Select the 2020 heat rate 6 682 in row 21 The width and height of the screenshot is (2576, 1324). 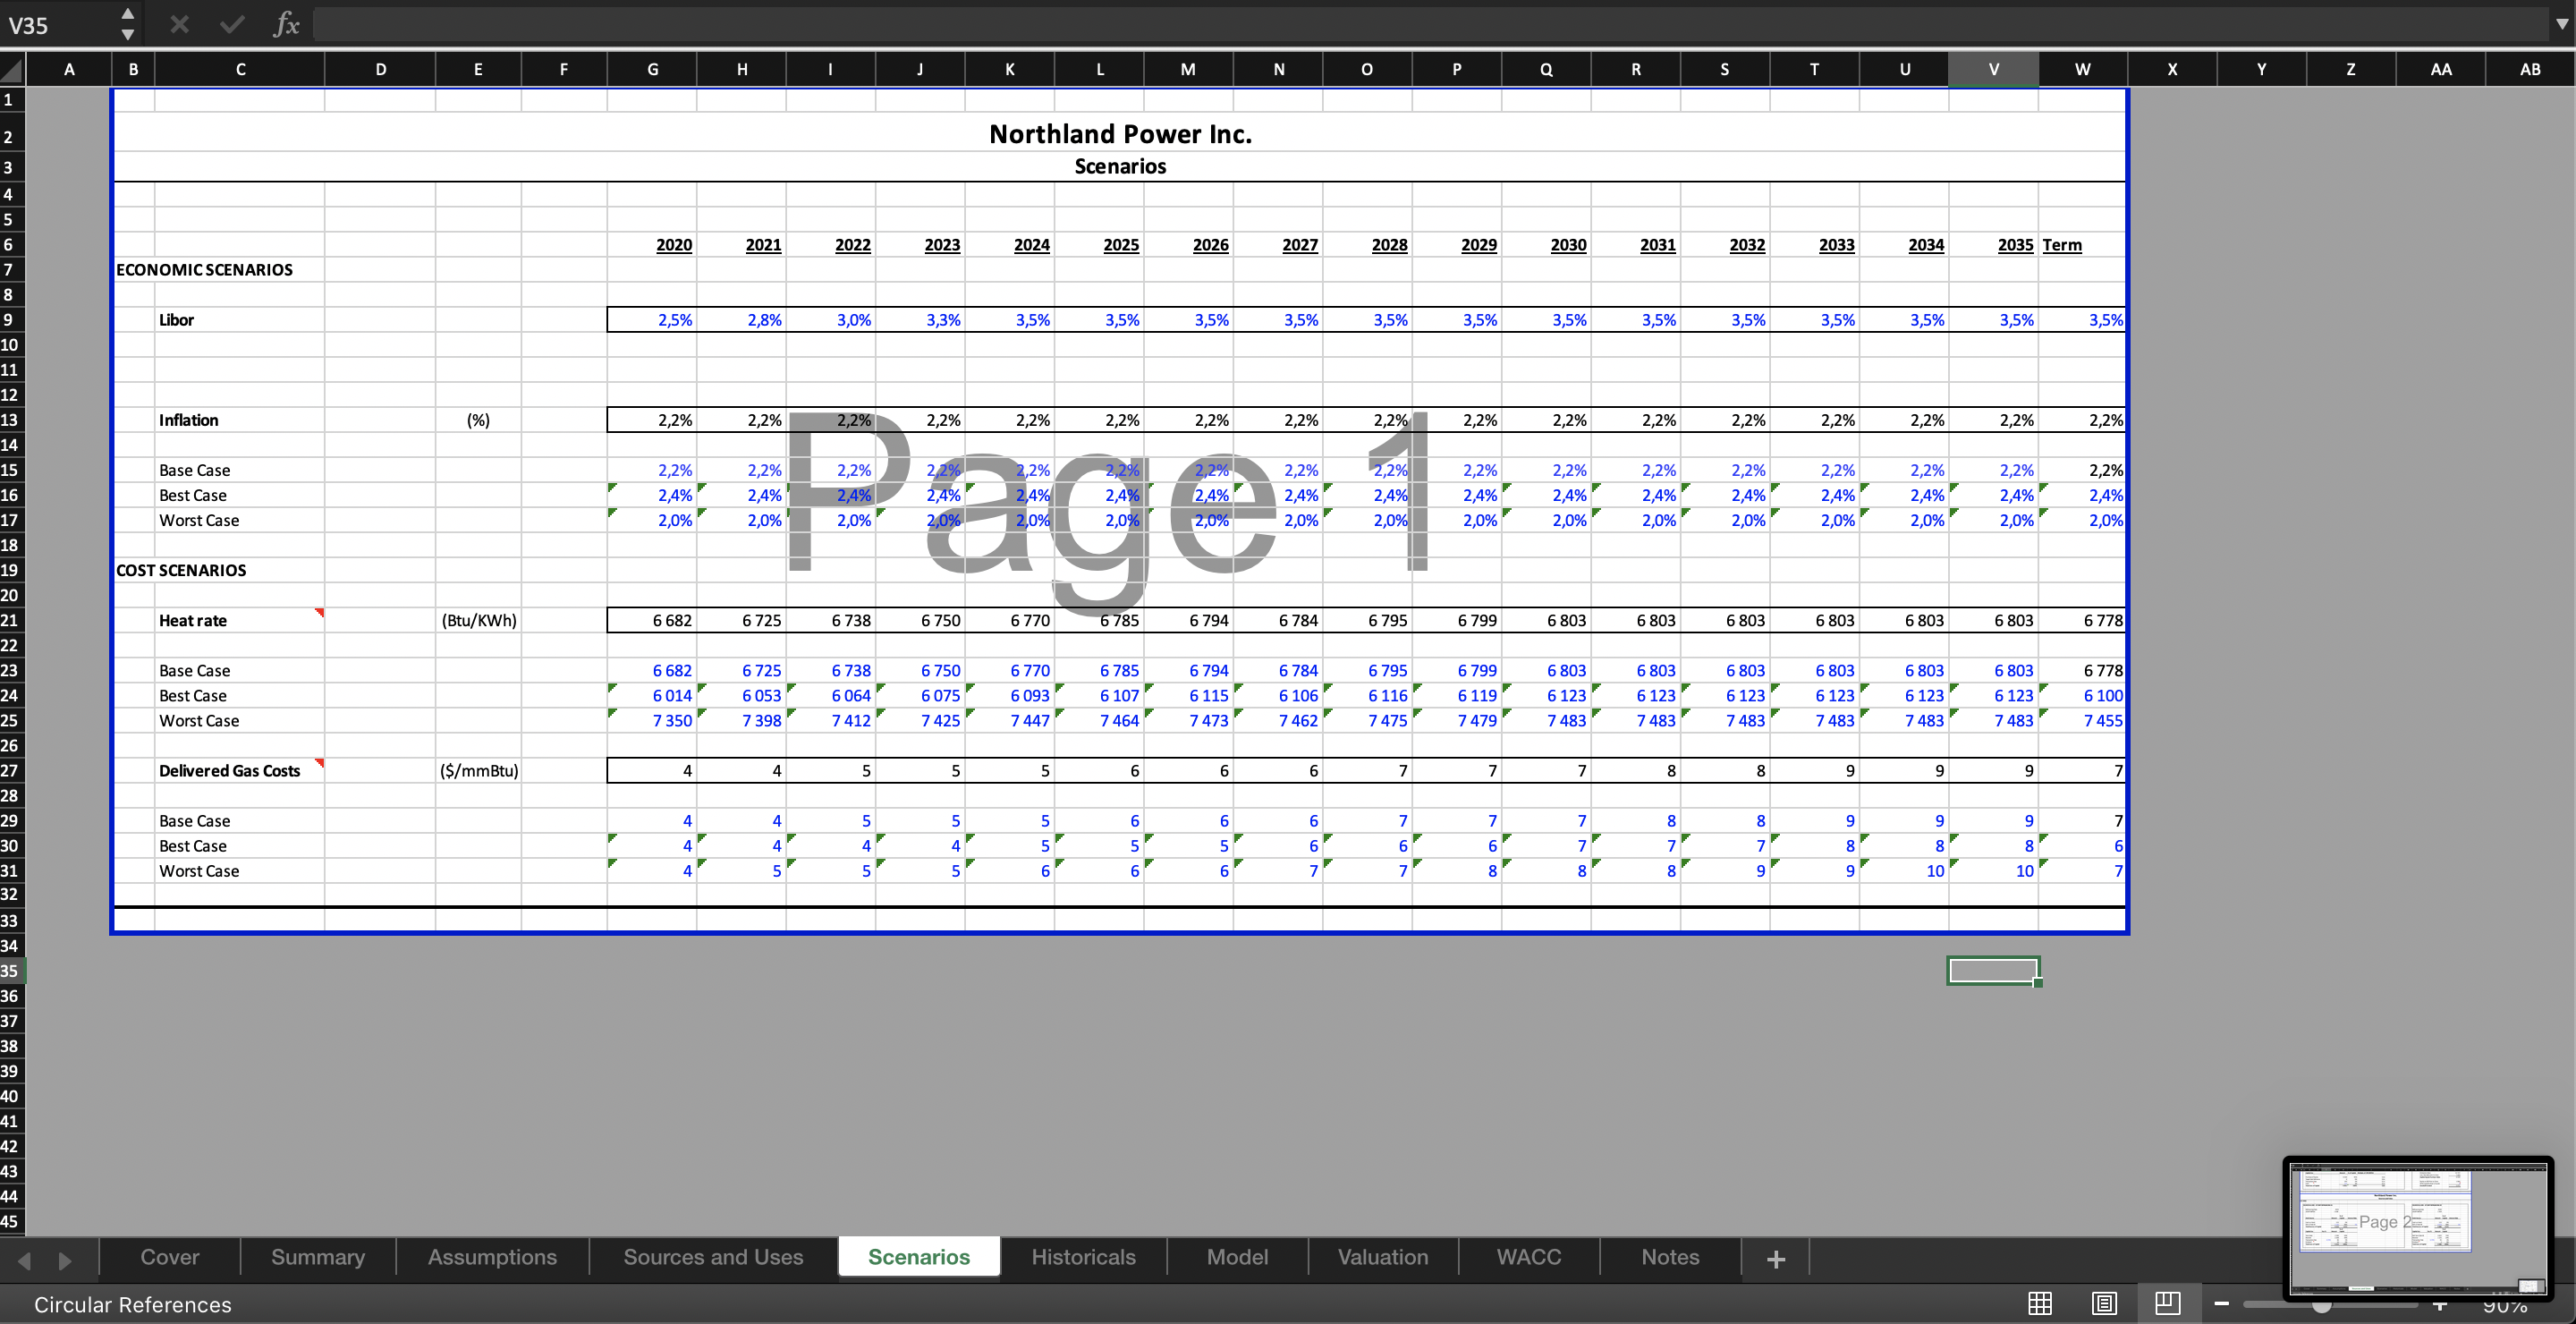pos(652,620)
